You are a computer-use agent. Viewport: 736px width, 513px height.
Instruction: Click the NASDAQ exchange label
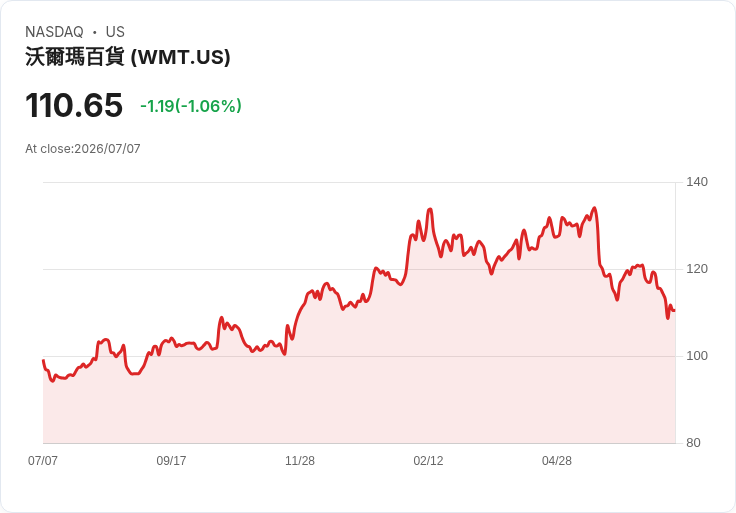[x=54, y=32]
